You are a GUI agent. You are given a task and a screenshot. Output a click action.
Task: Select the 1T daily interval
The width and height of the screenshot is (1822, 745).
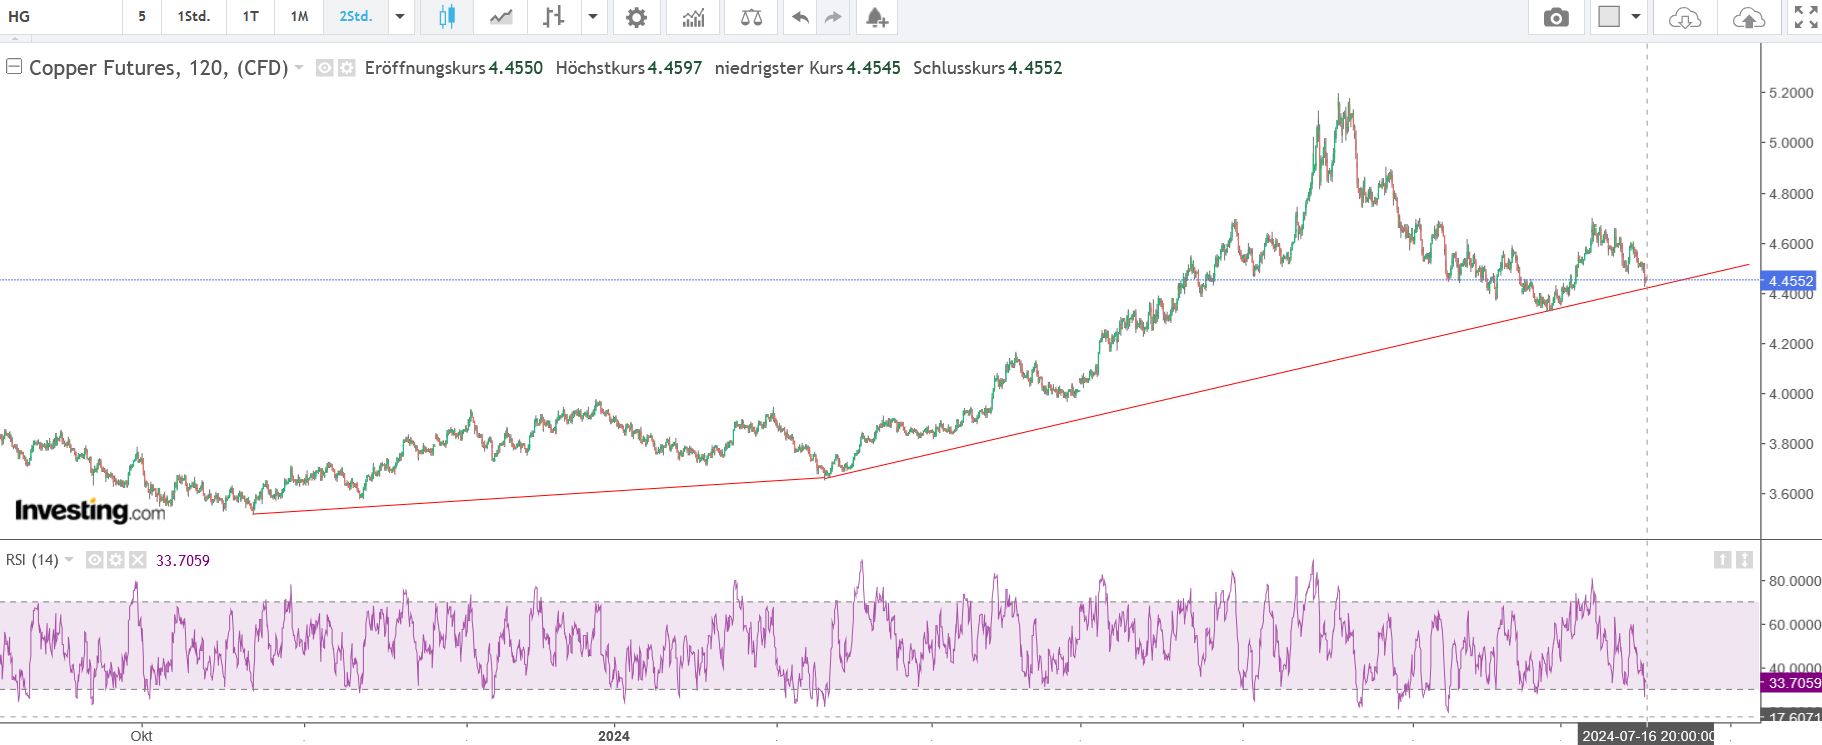[x=251, y=17]
